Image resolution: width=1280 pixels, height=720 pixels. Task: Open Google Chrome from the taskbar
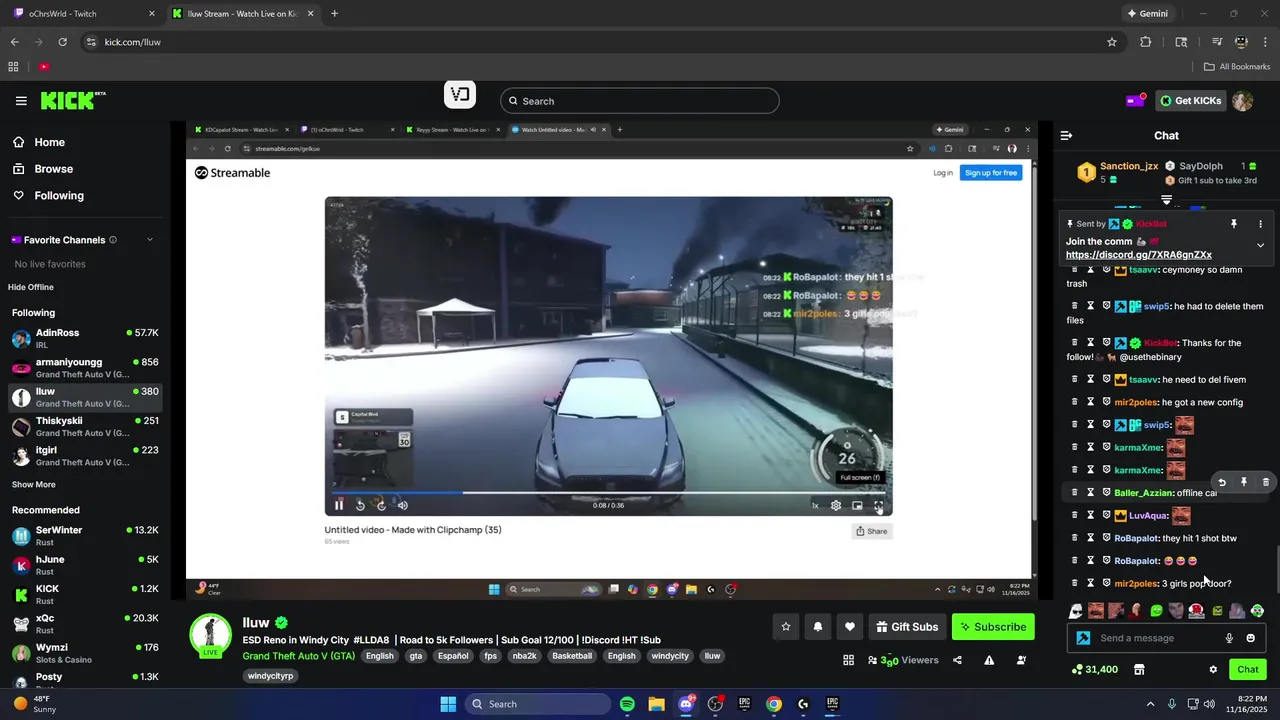coord(774,704)
